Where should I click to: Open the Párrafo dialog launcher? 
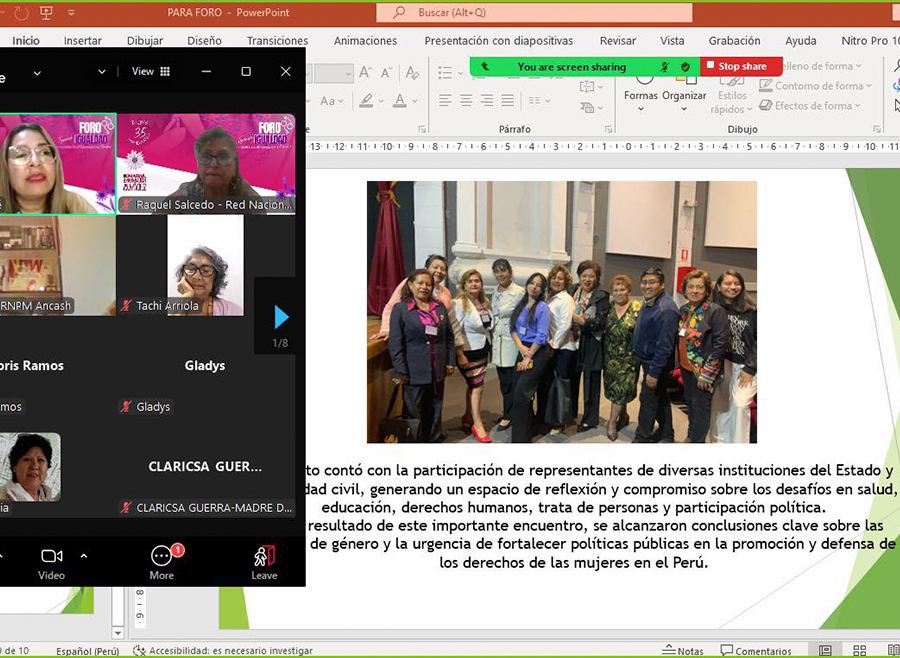tap(608, 129)
